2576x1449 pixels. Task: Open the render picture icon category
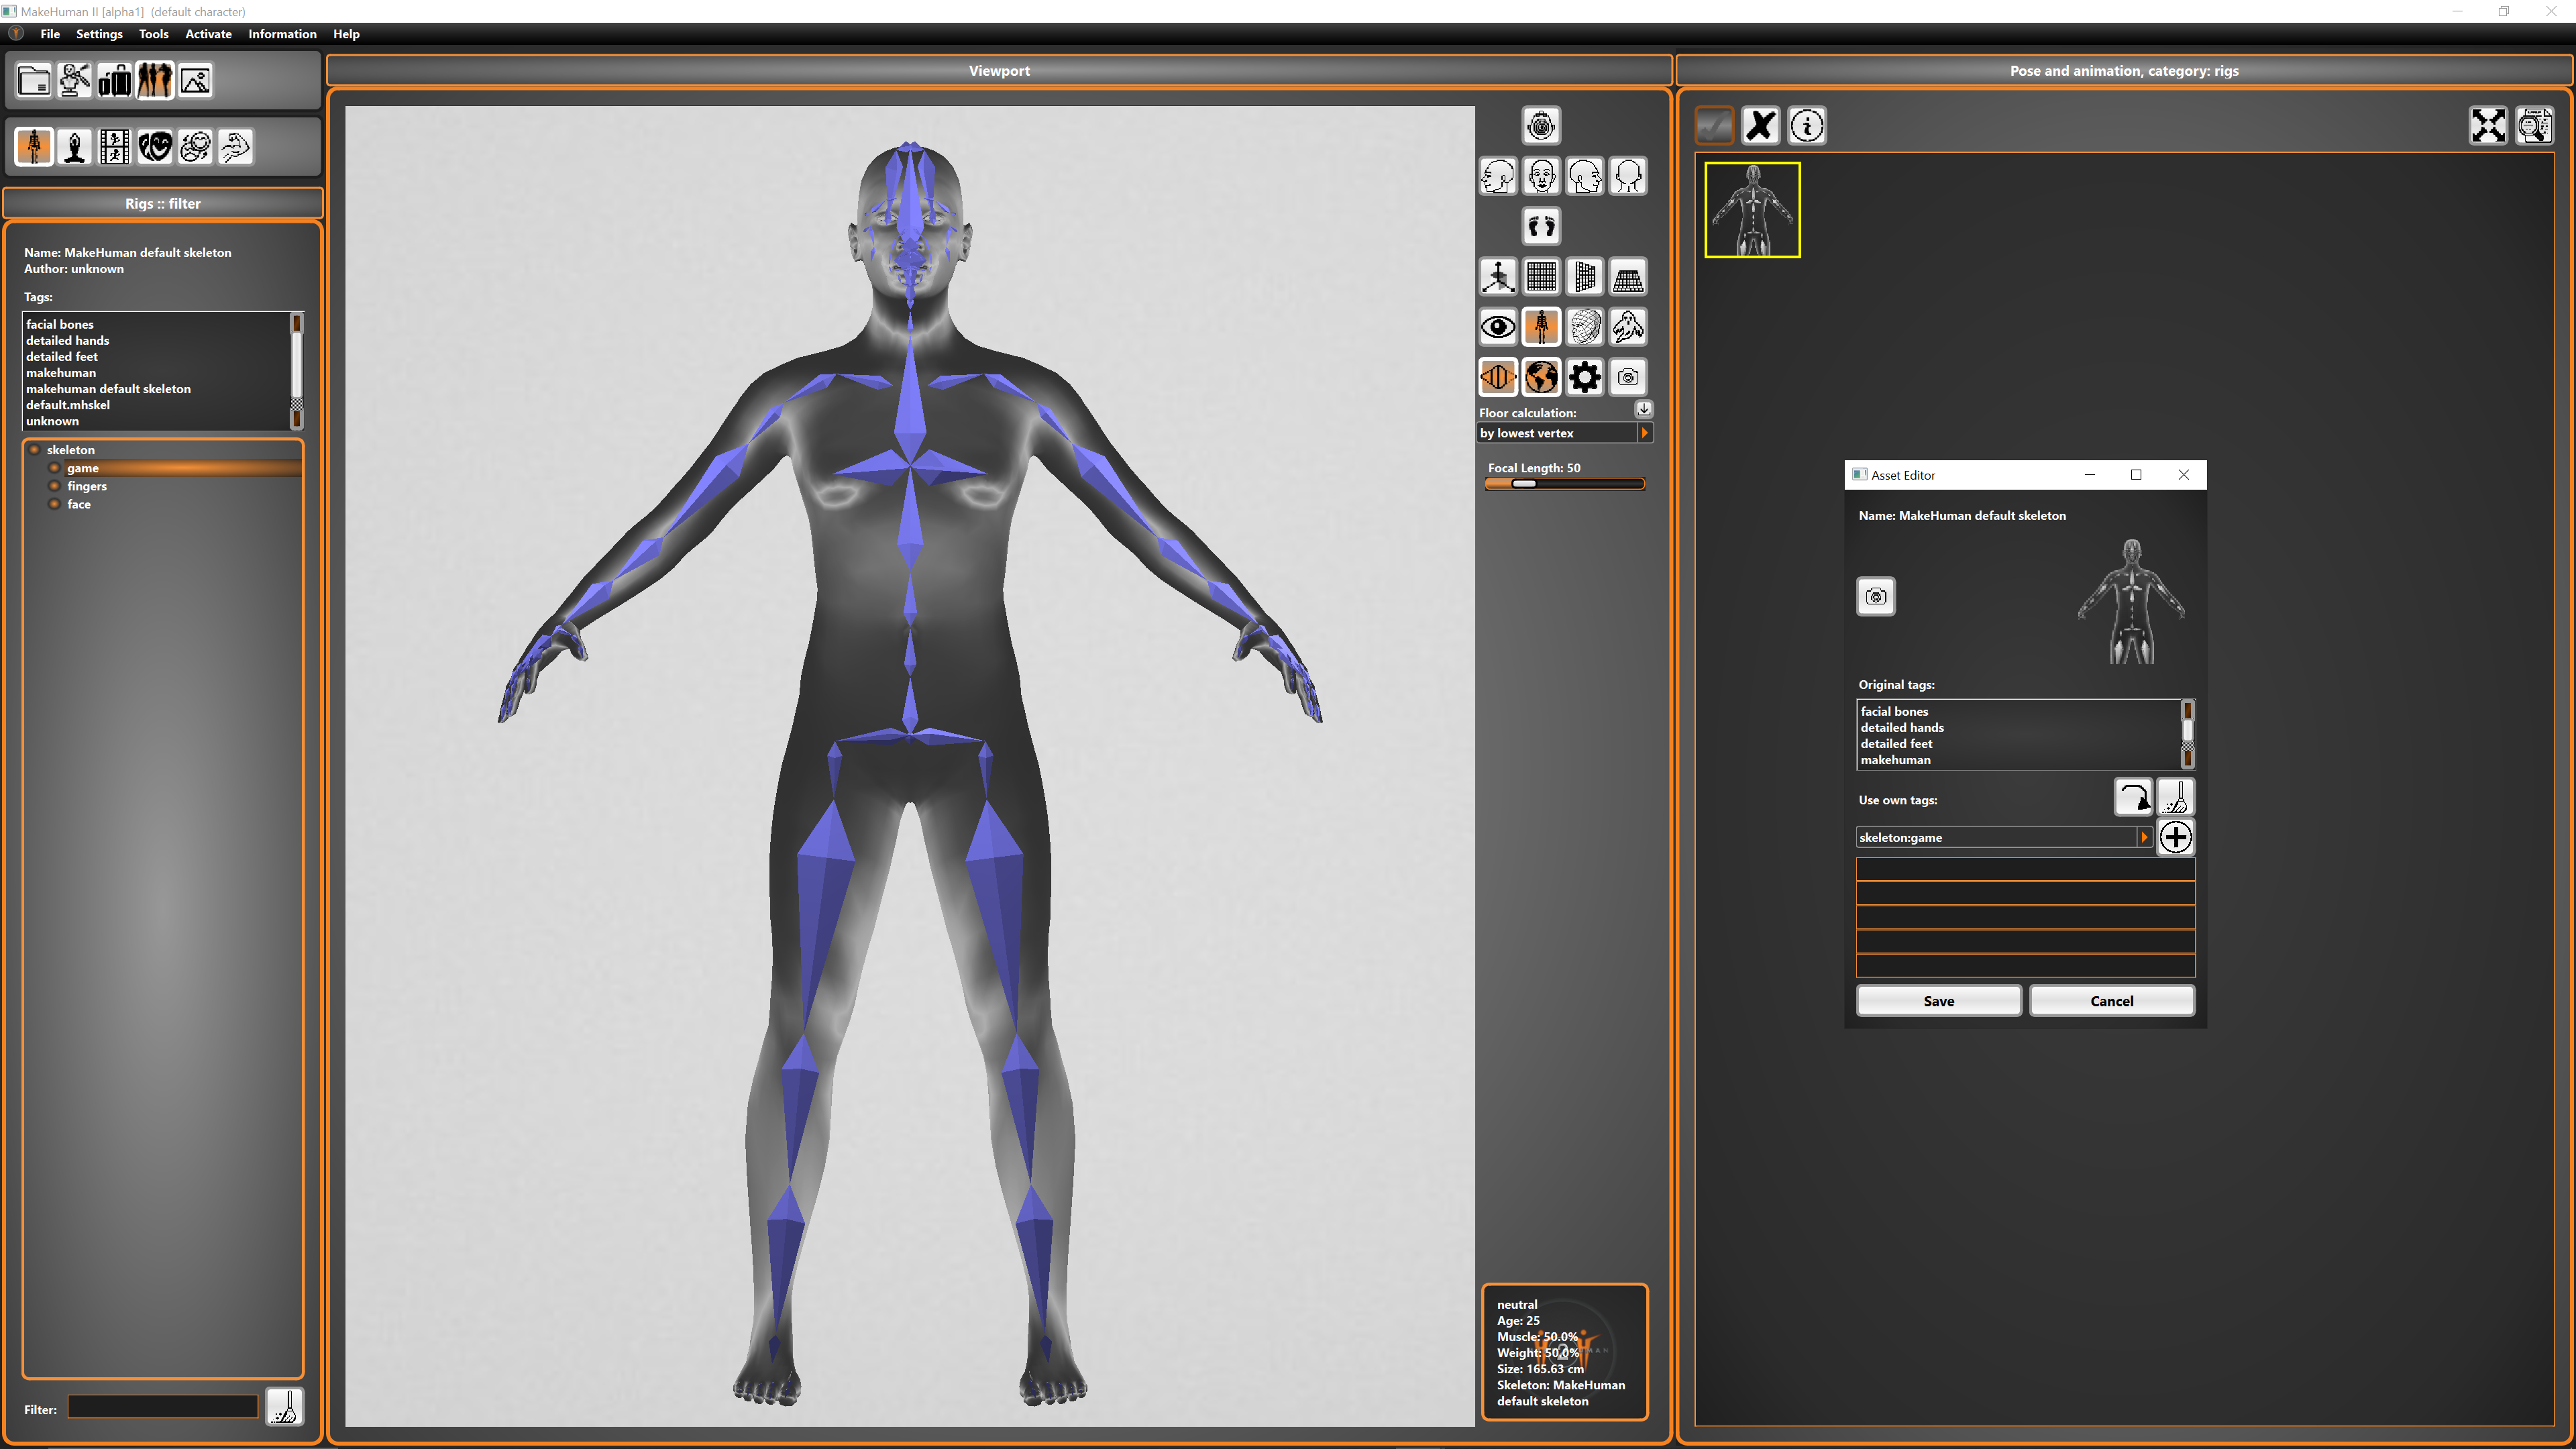click(195, 81)
